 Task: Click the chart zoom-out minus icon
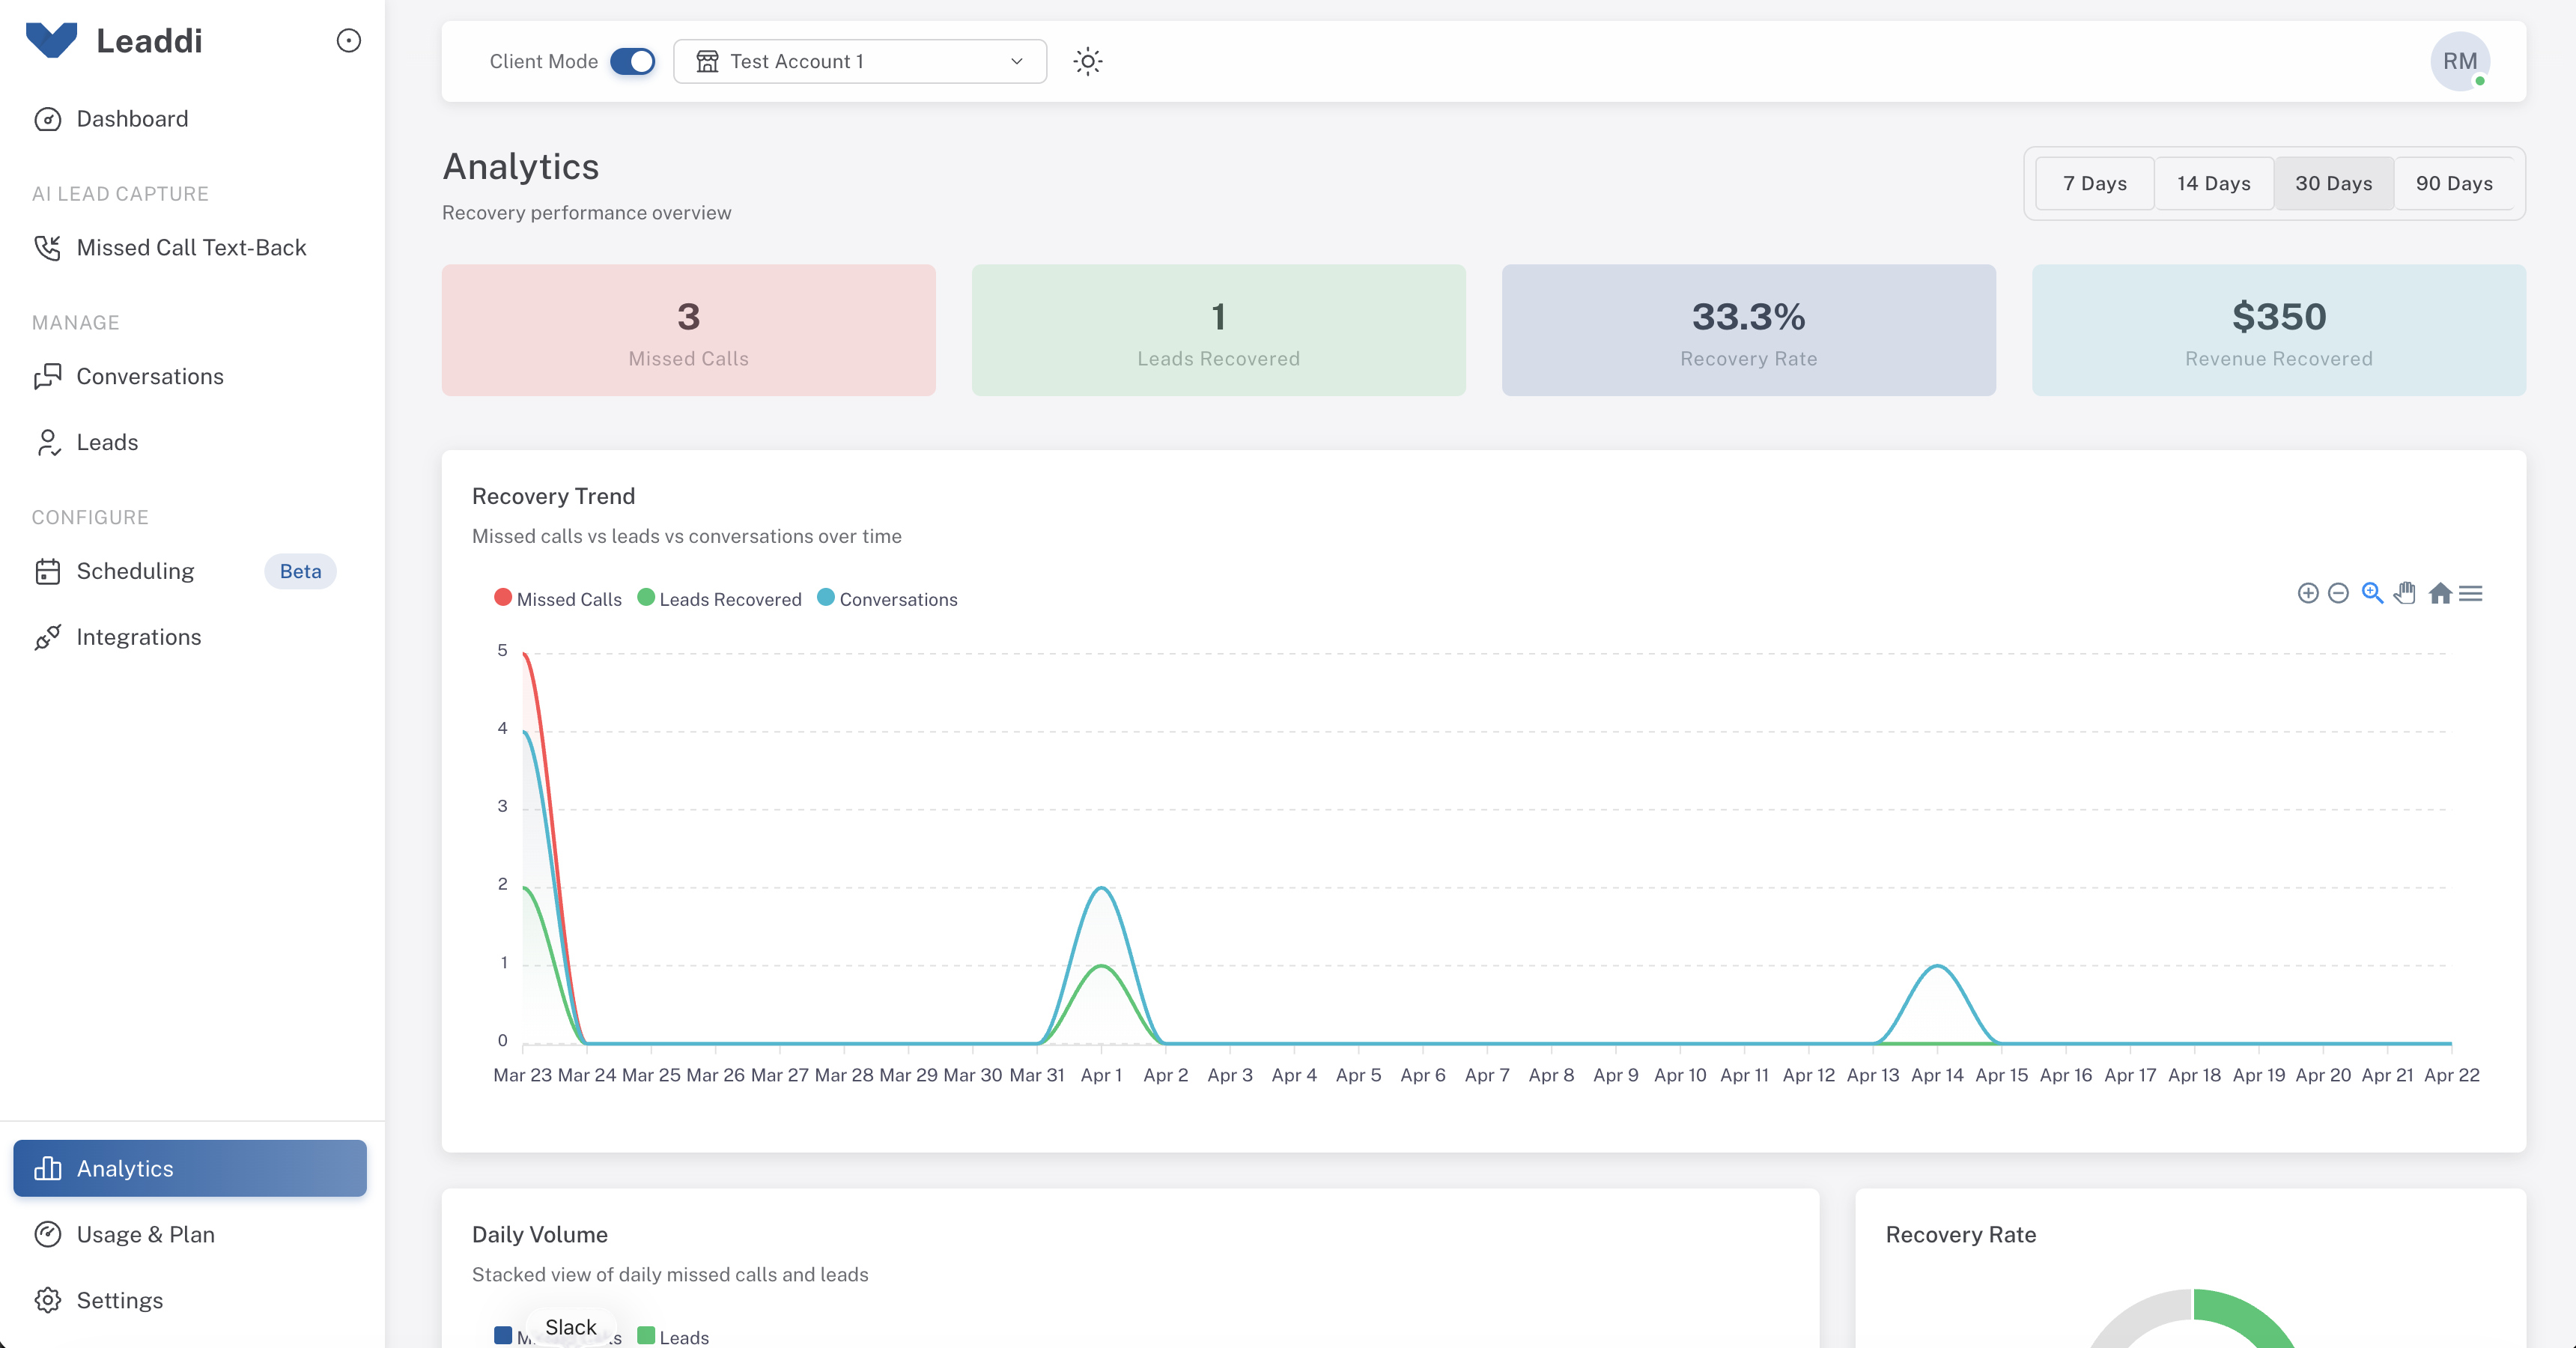[x=2338, y=594]
